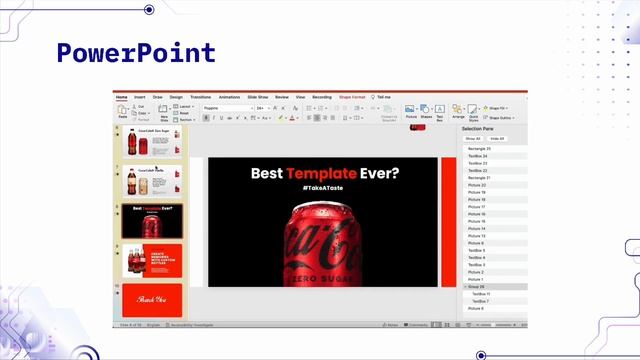
Task: Insert a Picture from the ribbon
Action: point(410,109)
